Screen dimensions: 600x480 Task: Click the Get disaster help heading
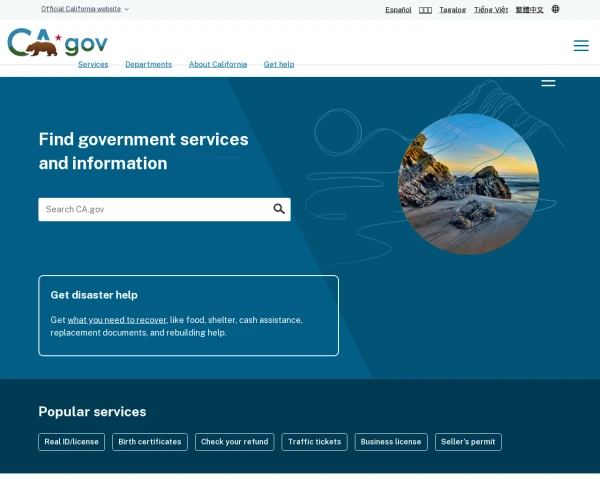tap(94, 295)
